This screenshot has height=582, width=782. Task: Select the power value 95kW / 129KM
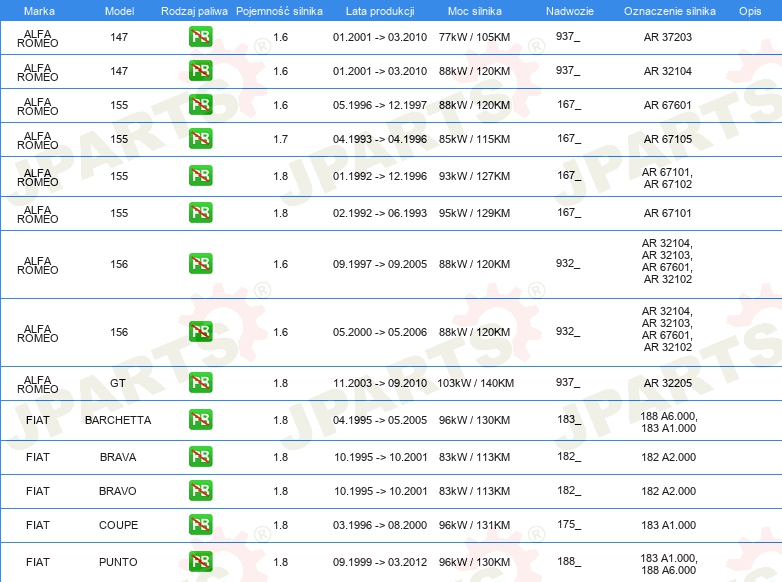pyautogui.click(x=474, y=213)
